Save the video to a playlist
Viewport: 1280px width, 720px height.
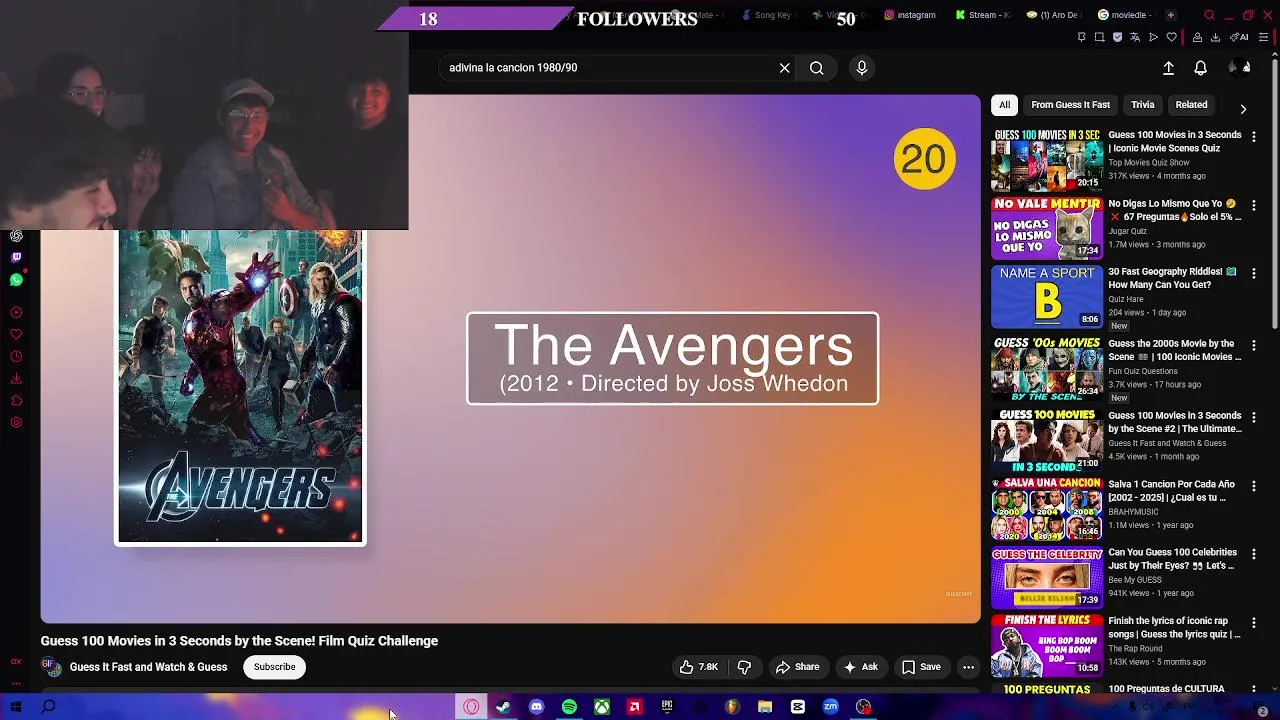tap(921, 667)
